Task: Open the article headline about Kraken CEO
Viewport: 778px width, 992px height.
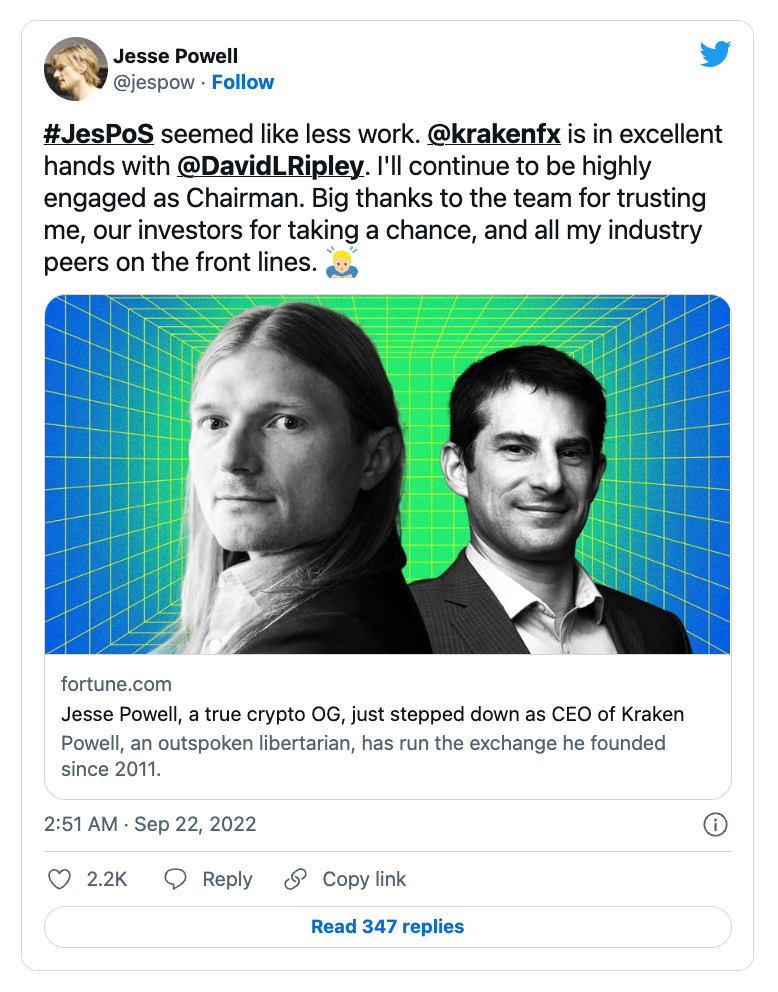Action: coord(373,714)
